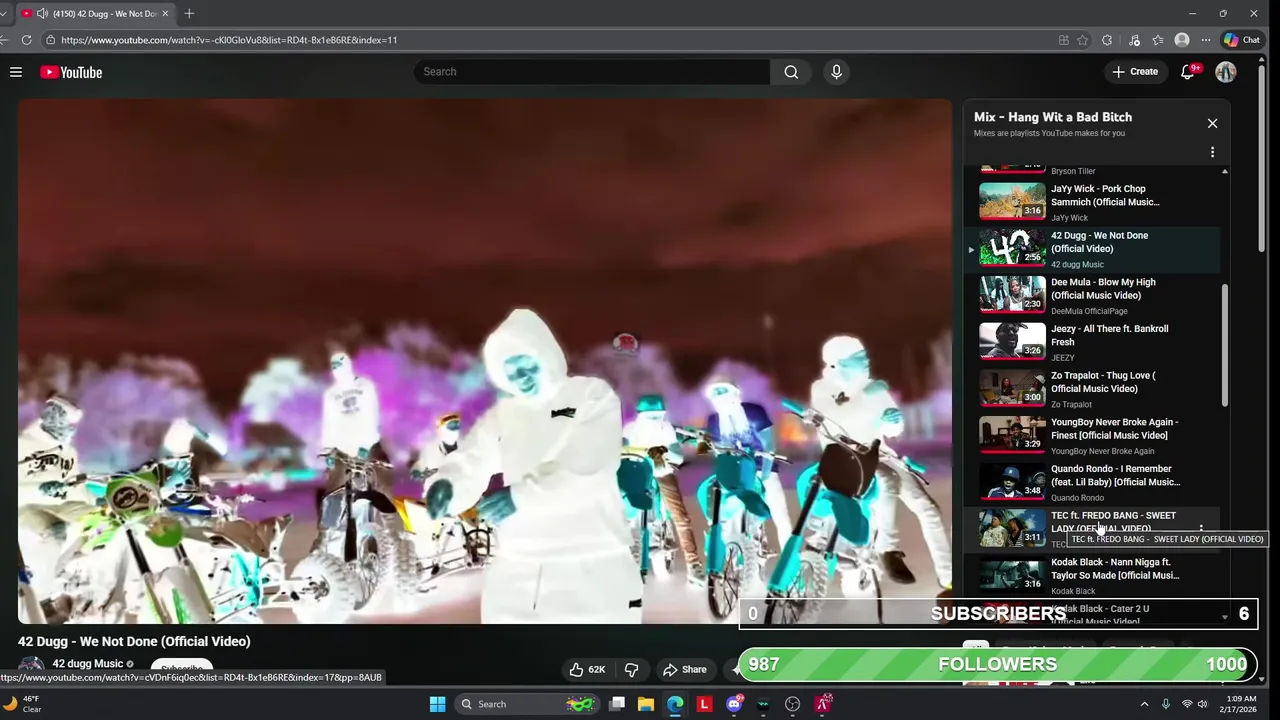Screen dimensions: 1280x720
Task: Open the Mix playlist options menu
Action: pos(1212,152)
